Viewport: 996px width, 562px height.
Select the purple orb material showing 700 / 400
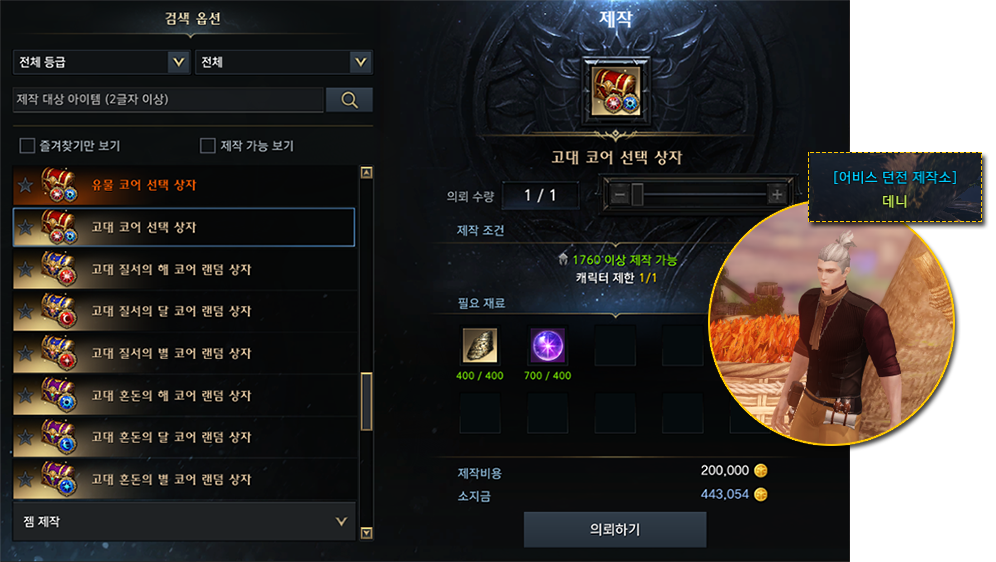tap(547, 345)
